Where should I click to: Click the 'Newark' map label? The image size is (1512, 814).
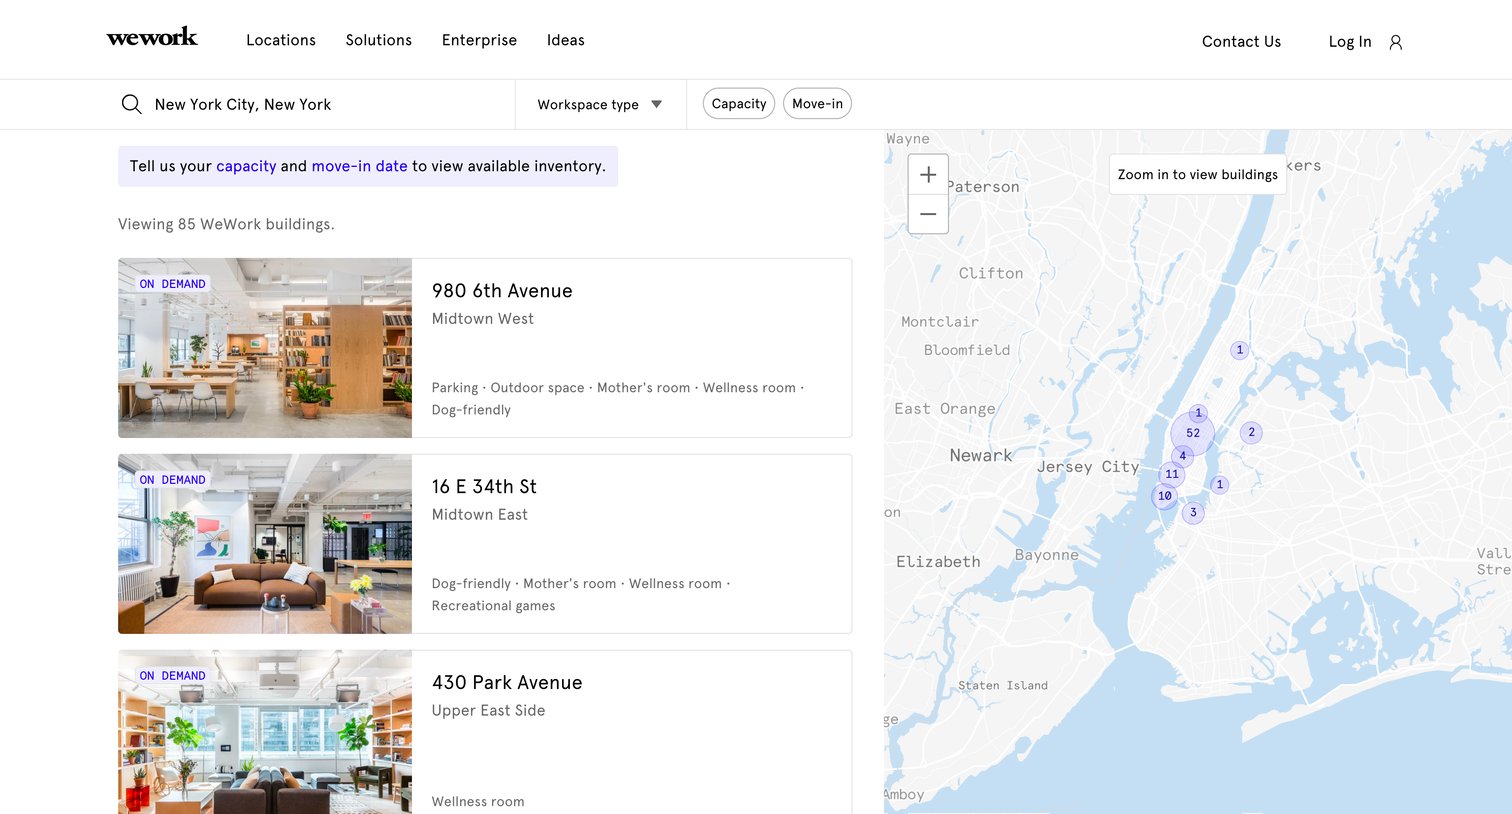click(981, 455)
